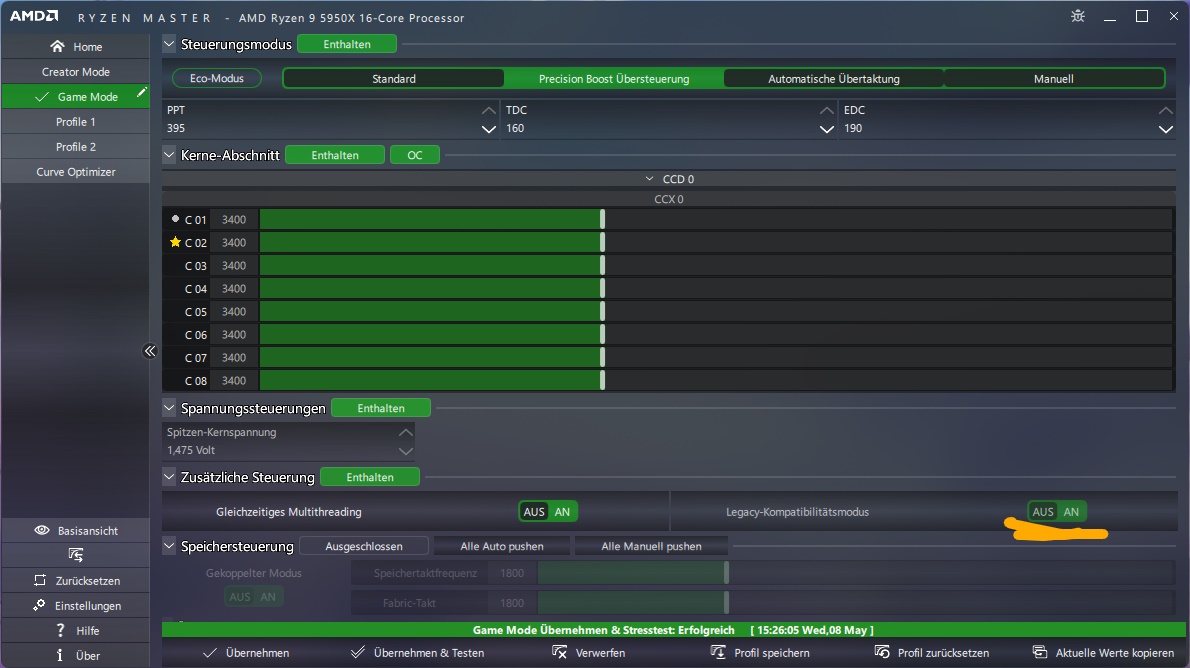Collapse the CCD 0 group
This screenshot has height=668, width=1190.
pyautogui.click(x=649, y=179)
